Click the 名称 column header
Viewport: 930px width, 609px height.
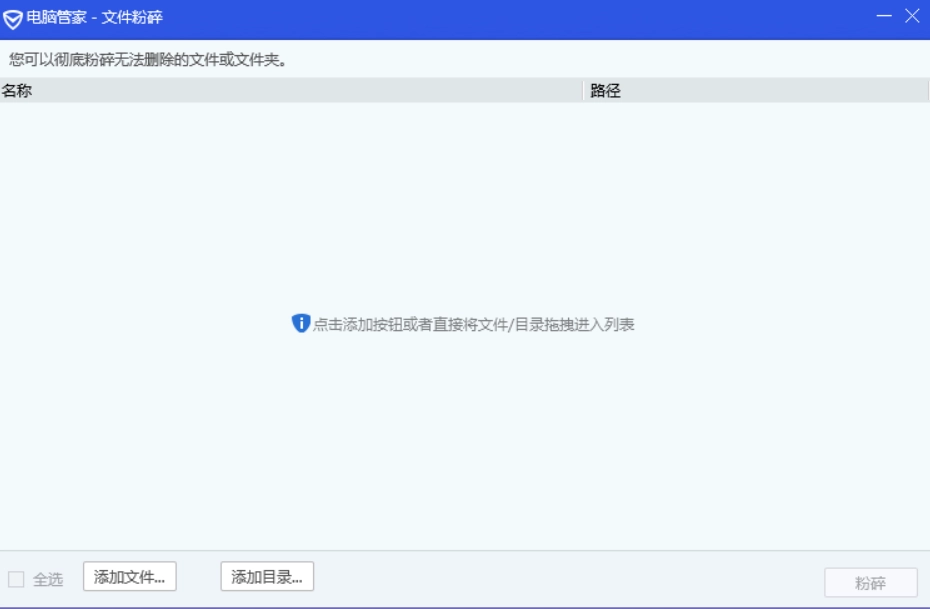point(291,91)
